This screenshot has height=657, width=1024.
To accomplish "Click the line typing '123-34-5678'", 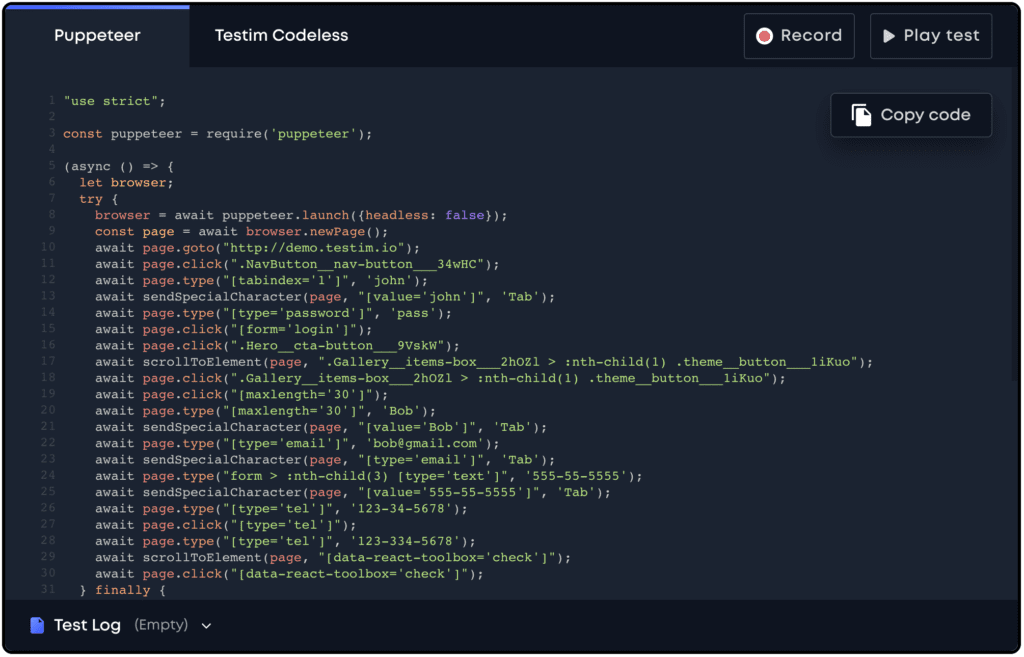I will (281, 509).
